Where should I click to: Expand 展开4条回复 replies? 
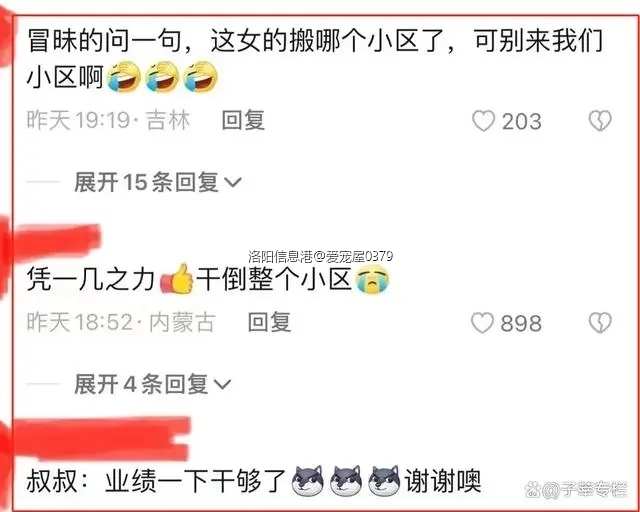coord(153,384)
